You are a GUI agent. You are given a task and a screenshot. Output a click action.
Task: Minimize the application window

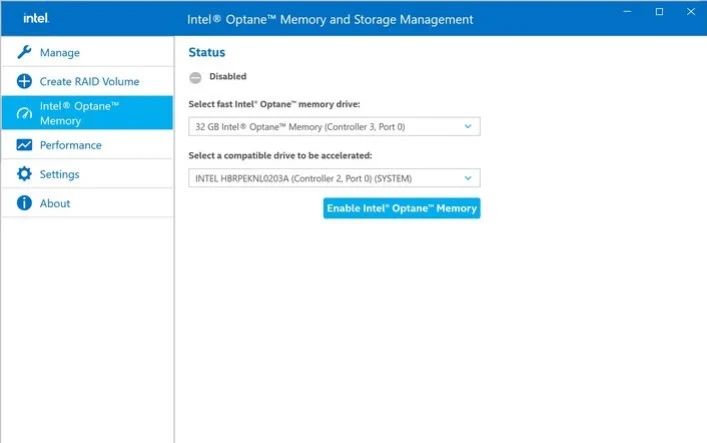[x=631, y=11]
